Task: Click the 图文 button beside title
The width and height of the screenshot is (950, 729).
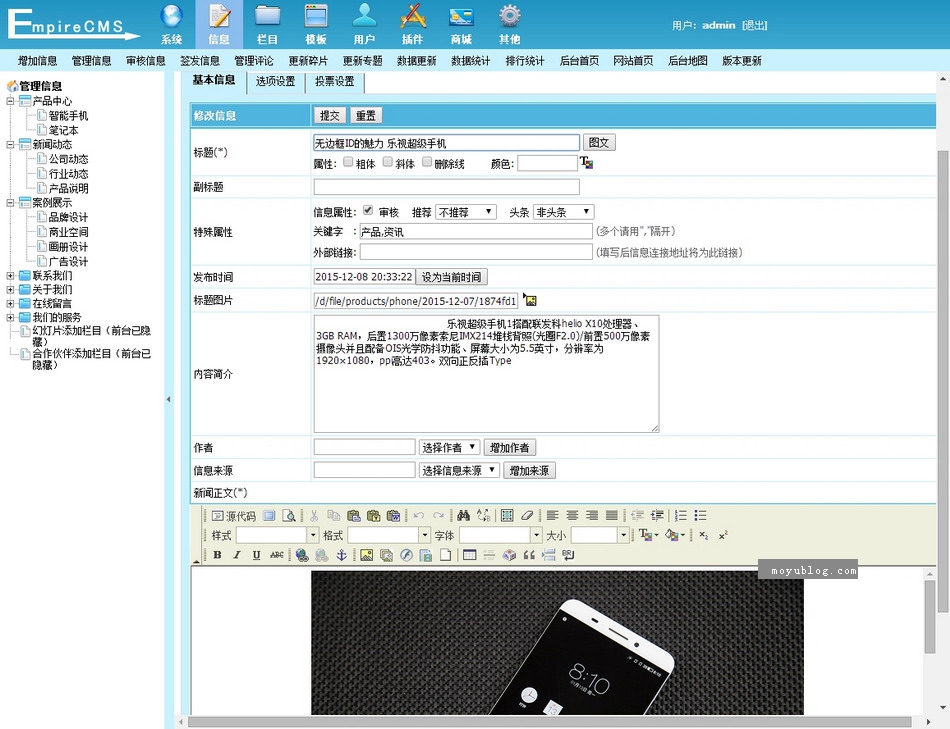Action: (599, 142)
